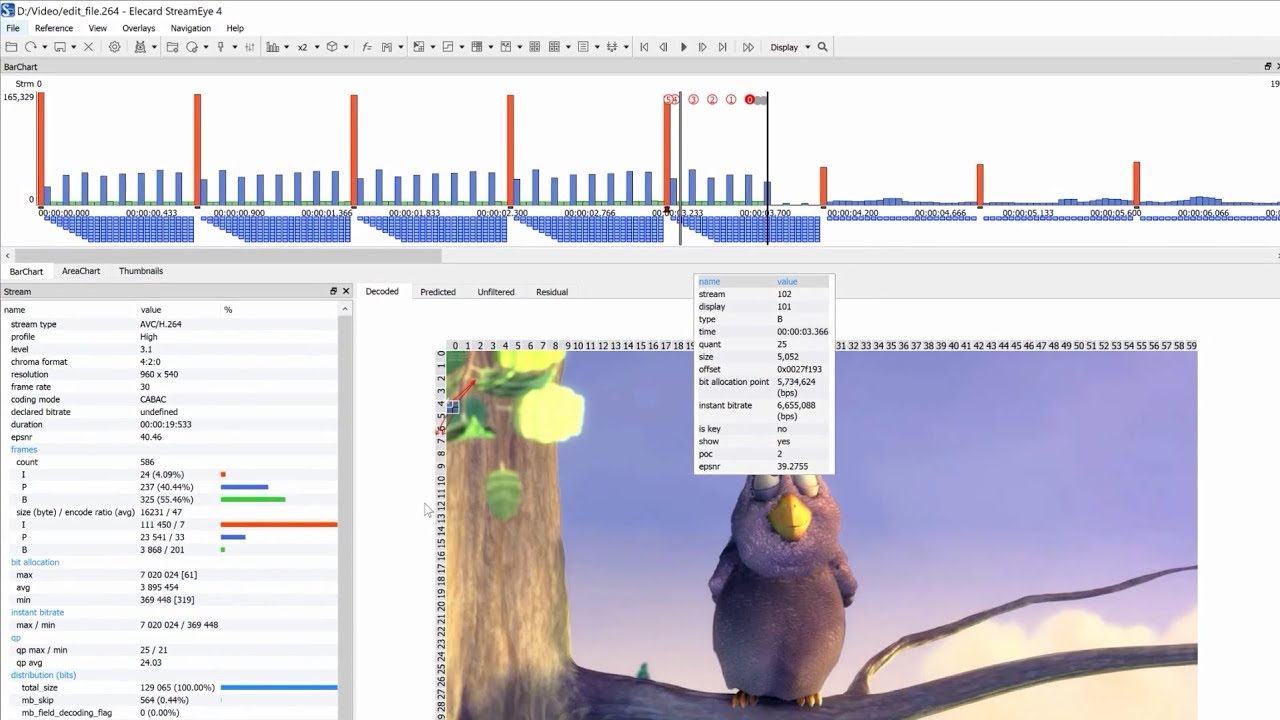Open the Overlays menu
Screen dimensions: 1280x720
tap(139, 28)
